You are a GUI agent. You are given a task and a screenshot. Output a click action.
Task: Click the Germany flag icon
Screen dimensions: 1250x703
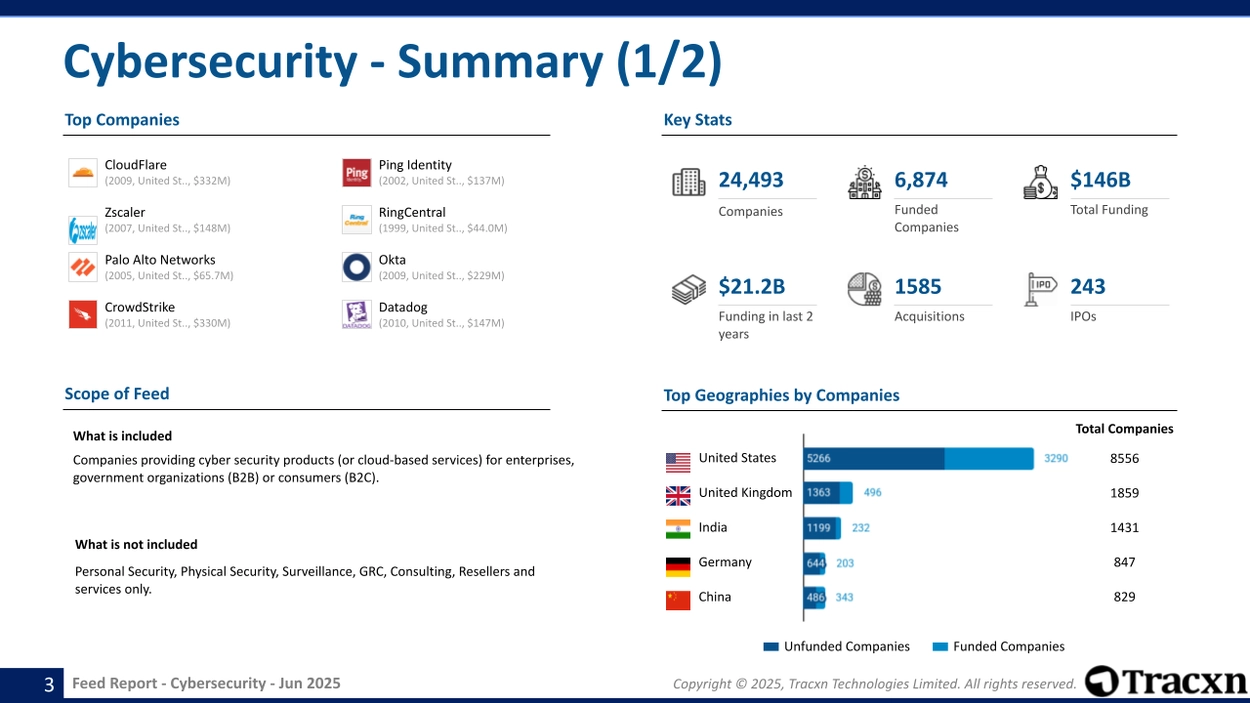click(678, 566)
